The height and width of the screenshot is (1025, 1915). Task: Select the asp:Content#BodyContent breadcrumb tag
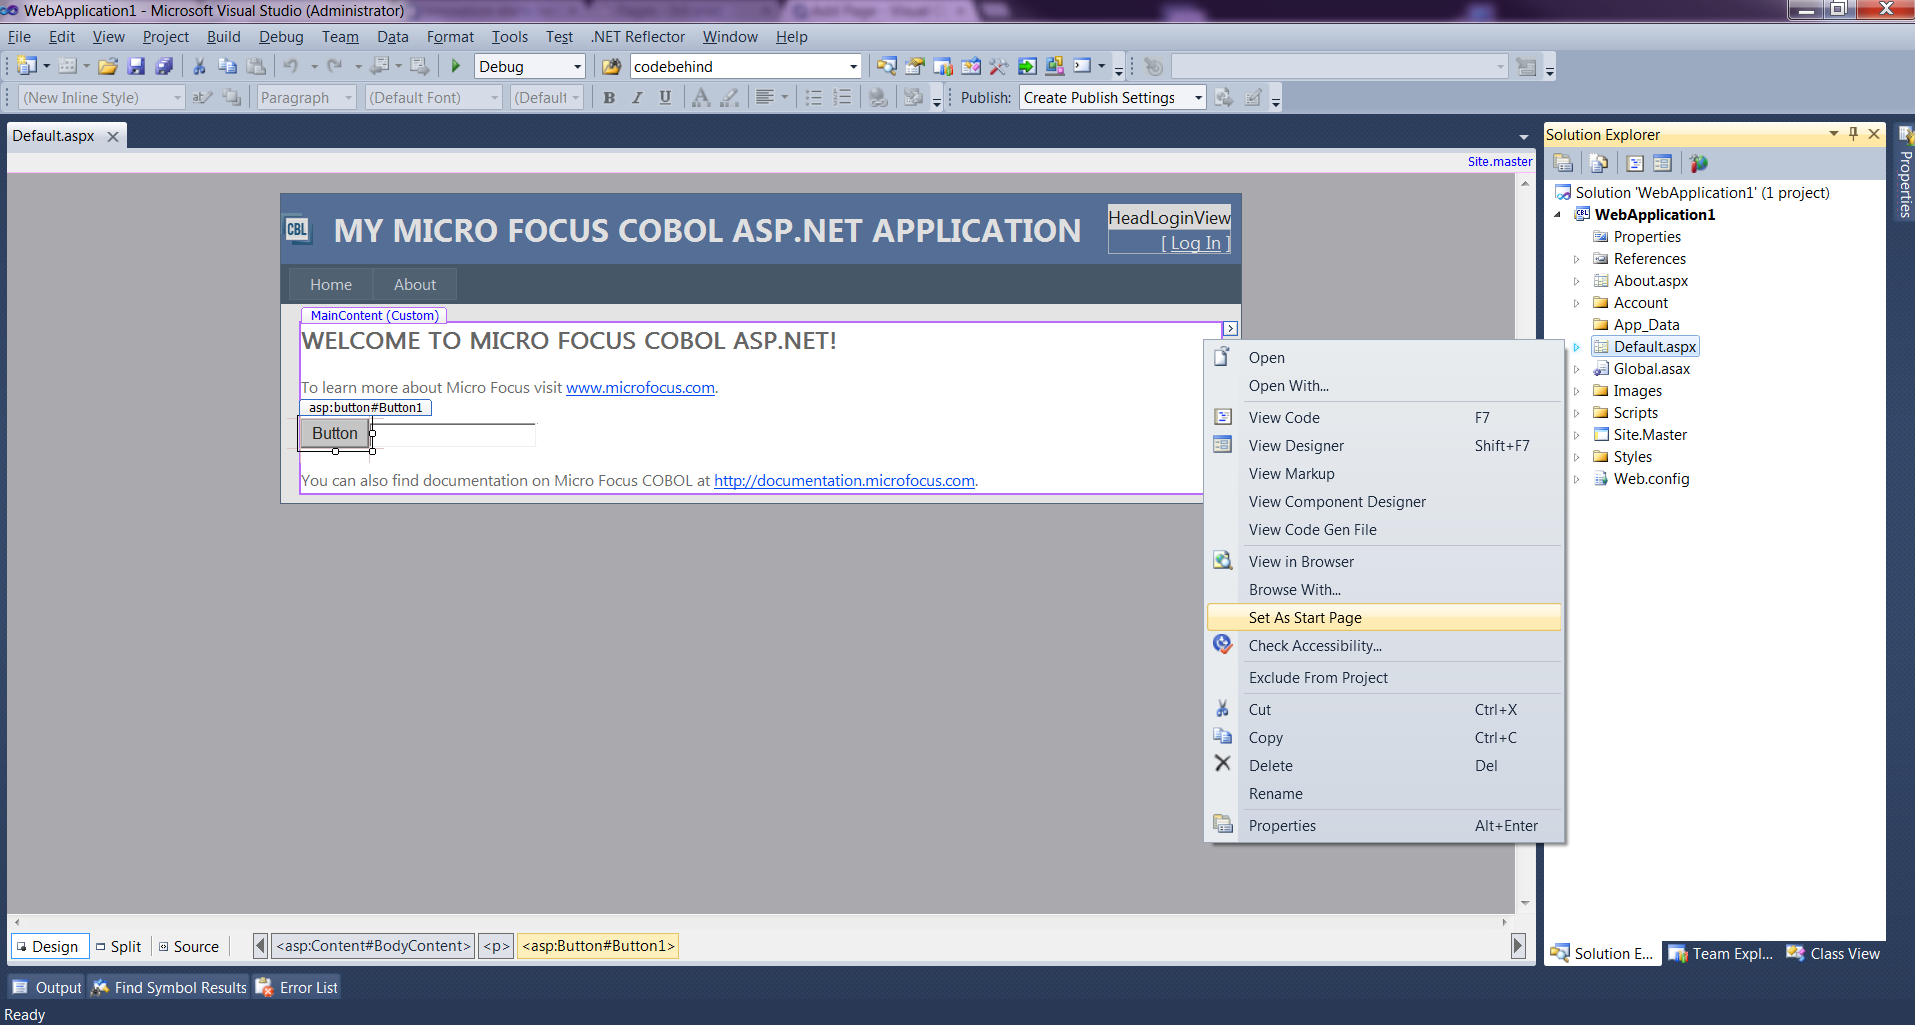tap(373, 946)
